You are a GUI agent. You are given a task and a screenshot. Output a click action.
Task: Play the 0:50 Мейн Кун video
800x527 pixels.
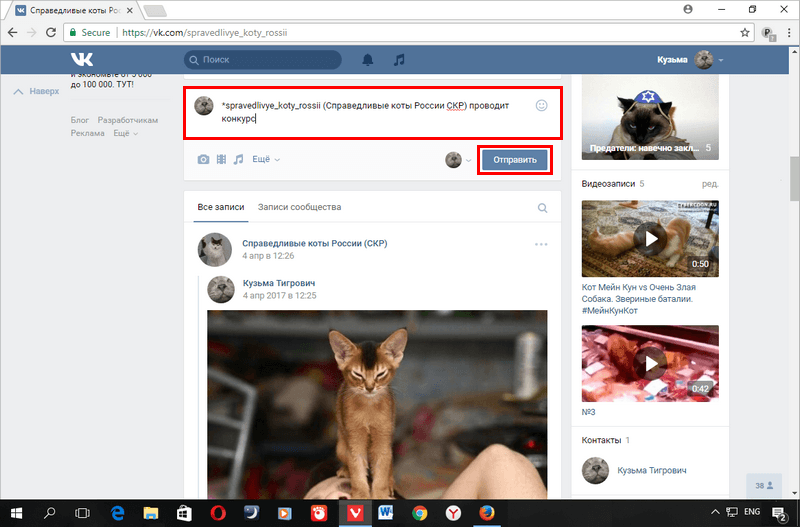pyautogui.click(x=650, y=238)
